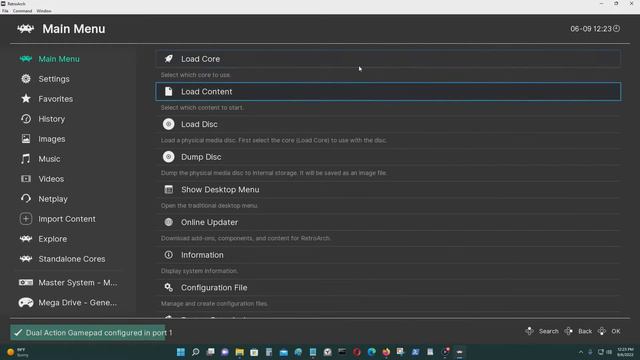Open Settings in the sidebar
Viewport: 640px width, 360px height.
[54, 79]
